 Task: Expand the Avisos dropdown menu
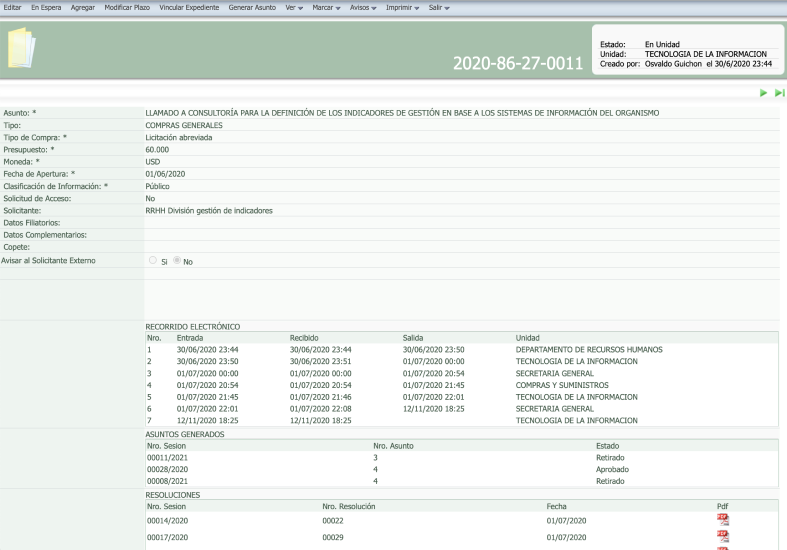point(363,8)
